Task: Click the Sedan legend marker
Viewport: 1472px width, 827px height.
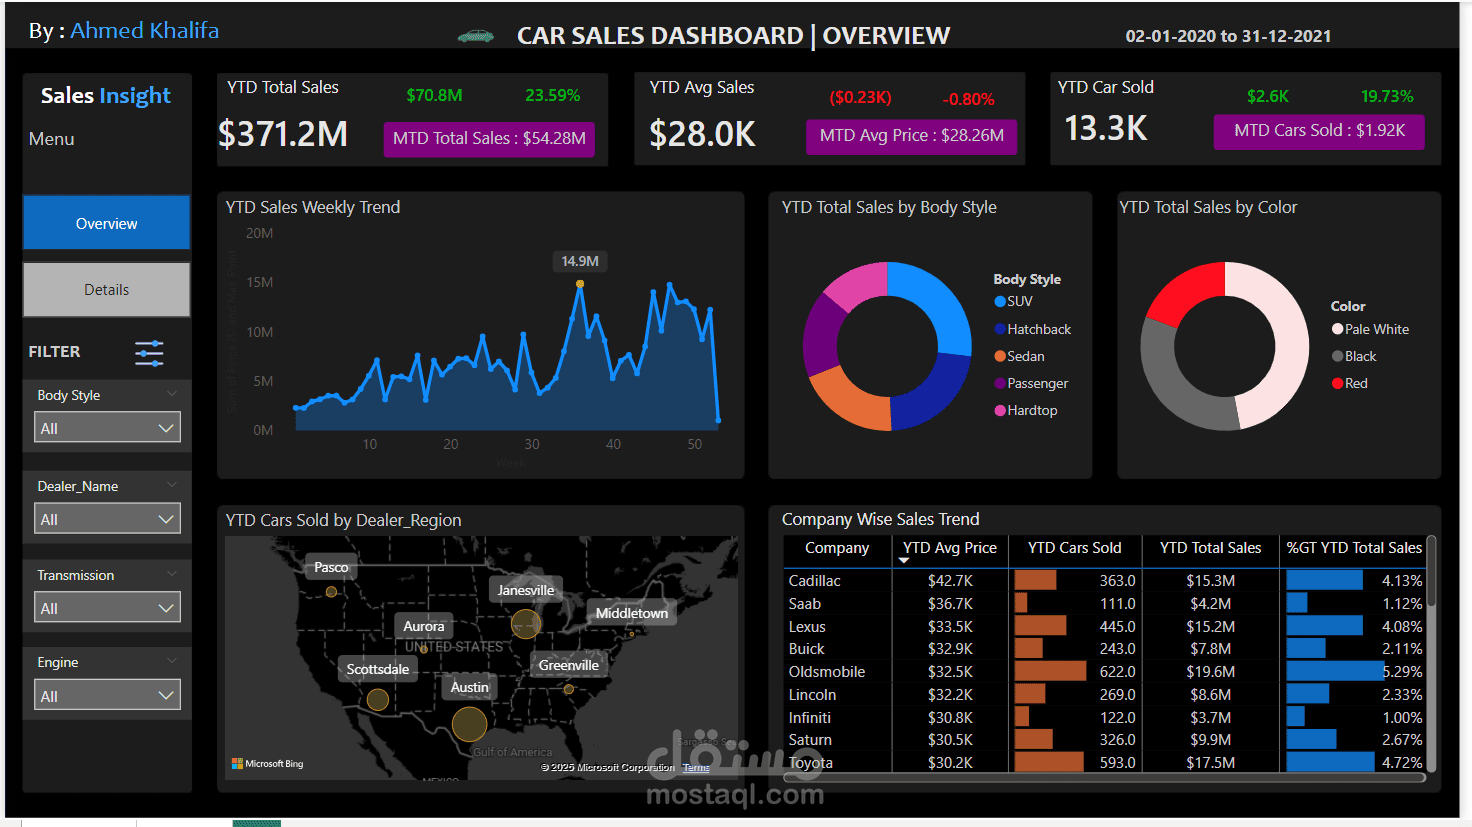Action: [1000, 356]
